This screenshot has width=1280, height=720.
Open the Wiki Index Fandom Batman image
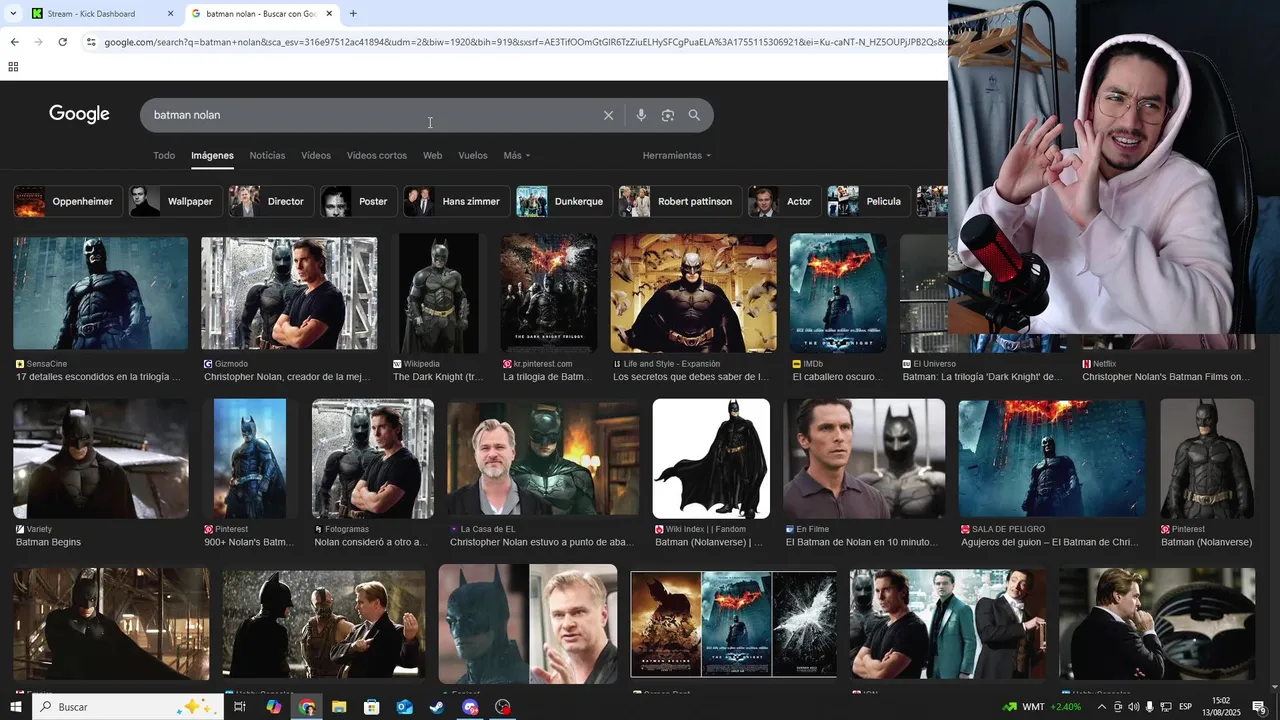(x=711, y=459)
